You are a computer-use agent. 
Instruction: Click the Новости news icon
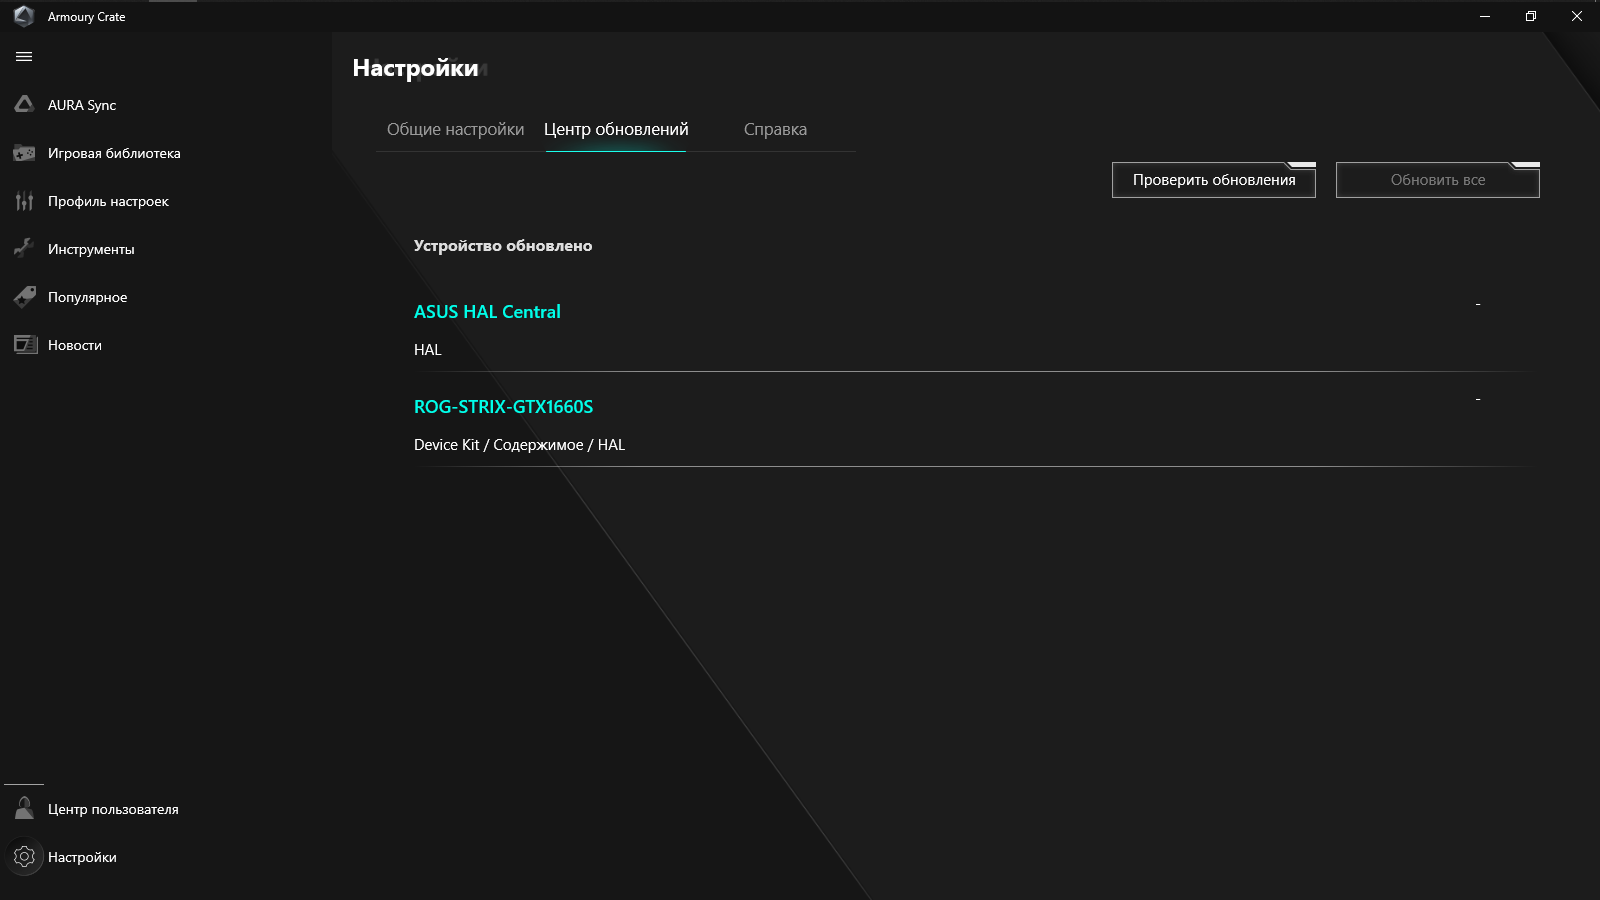(24, 345)
